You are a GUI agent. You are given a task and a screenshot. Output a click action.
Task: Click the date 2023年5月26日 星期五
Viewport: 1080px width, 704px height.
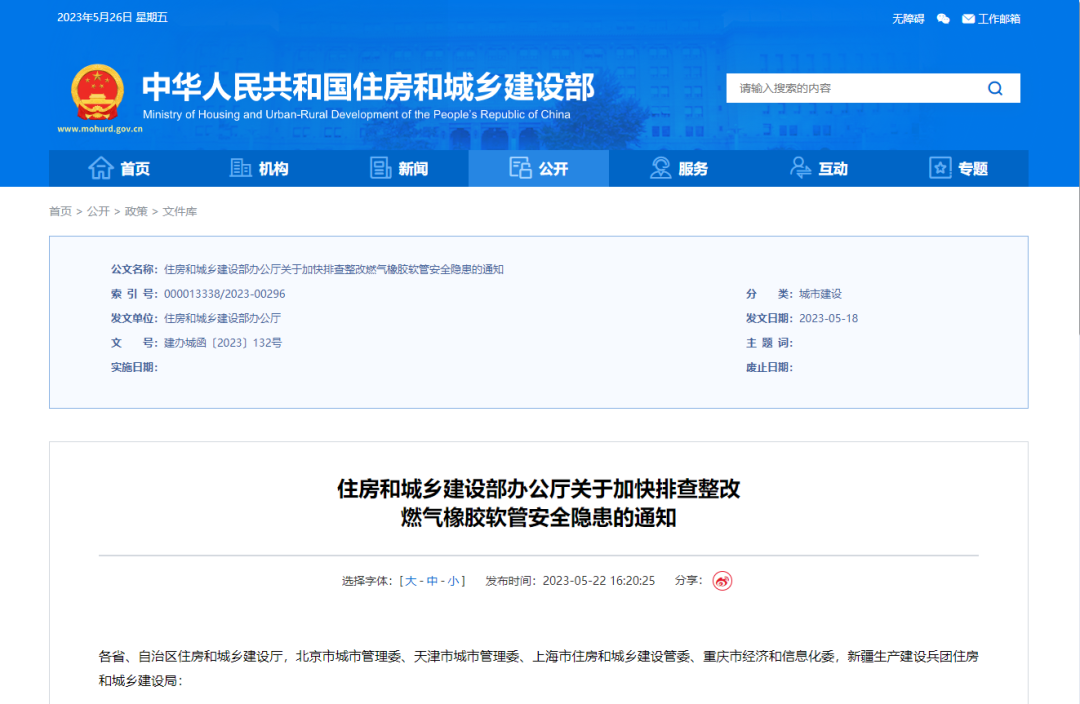pyautogui.click(x=112, y=17)
